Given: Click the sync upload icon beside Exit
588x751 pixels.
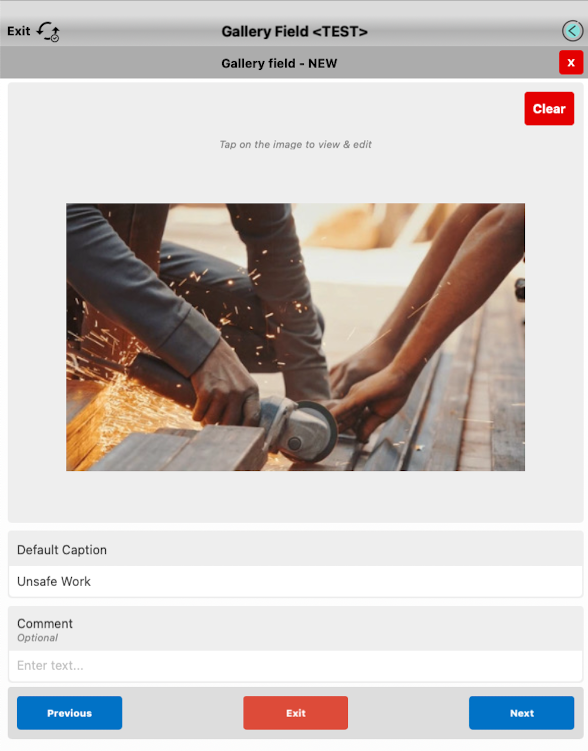Looking at the screenshot, I should pos(48,32).
